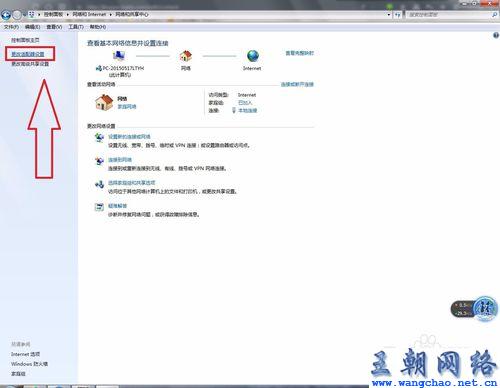Image resolution: width=500 pixels, height=388 pixels.
Task: Open the 工具(T) menu
Action: click(76, 27)
